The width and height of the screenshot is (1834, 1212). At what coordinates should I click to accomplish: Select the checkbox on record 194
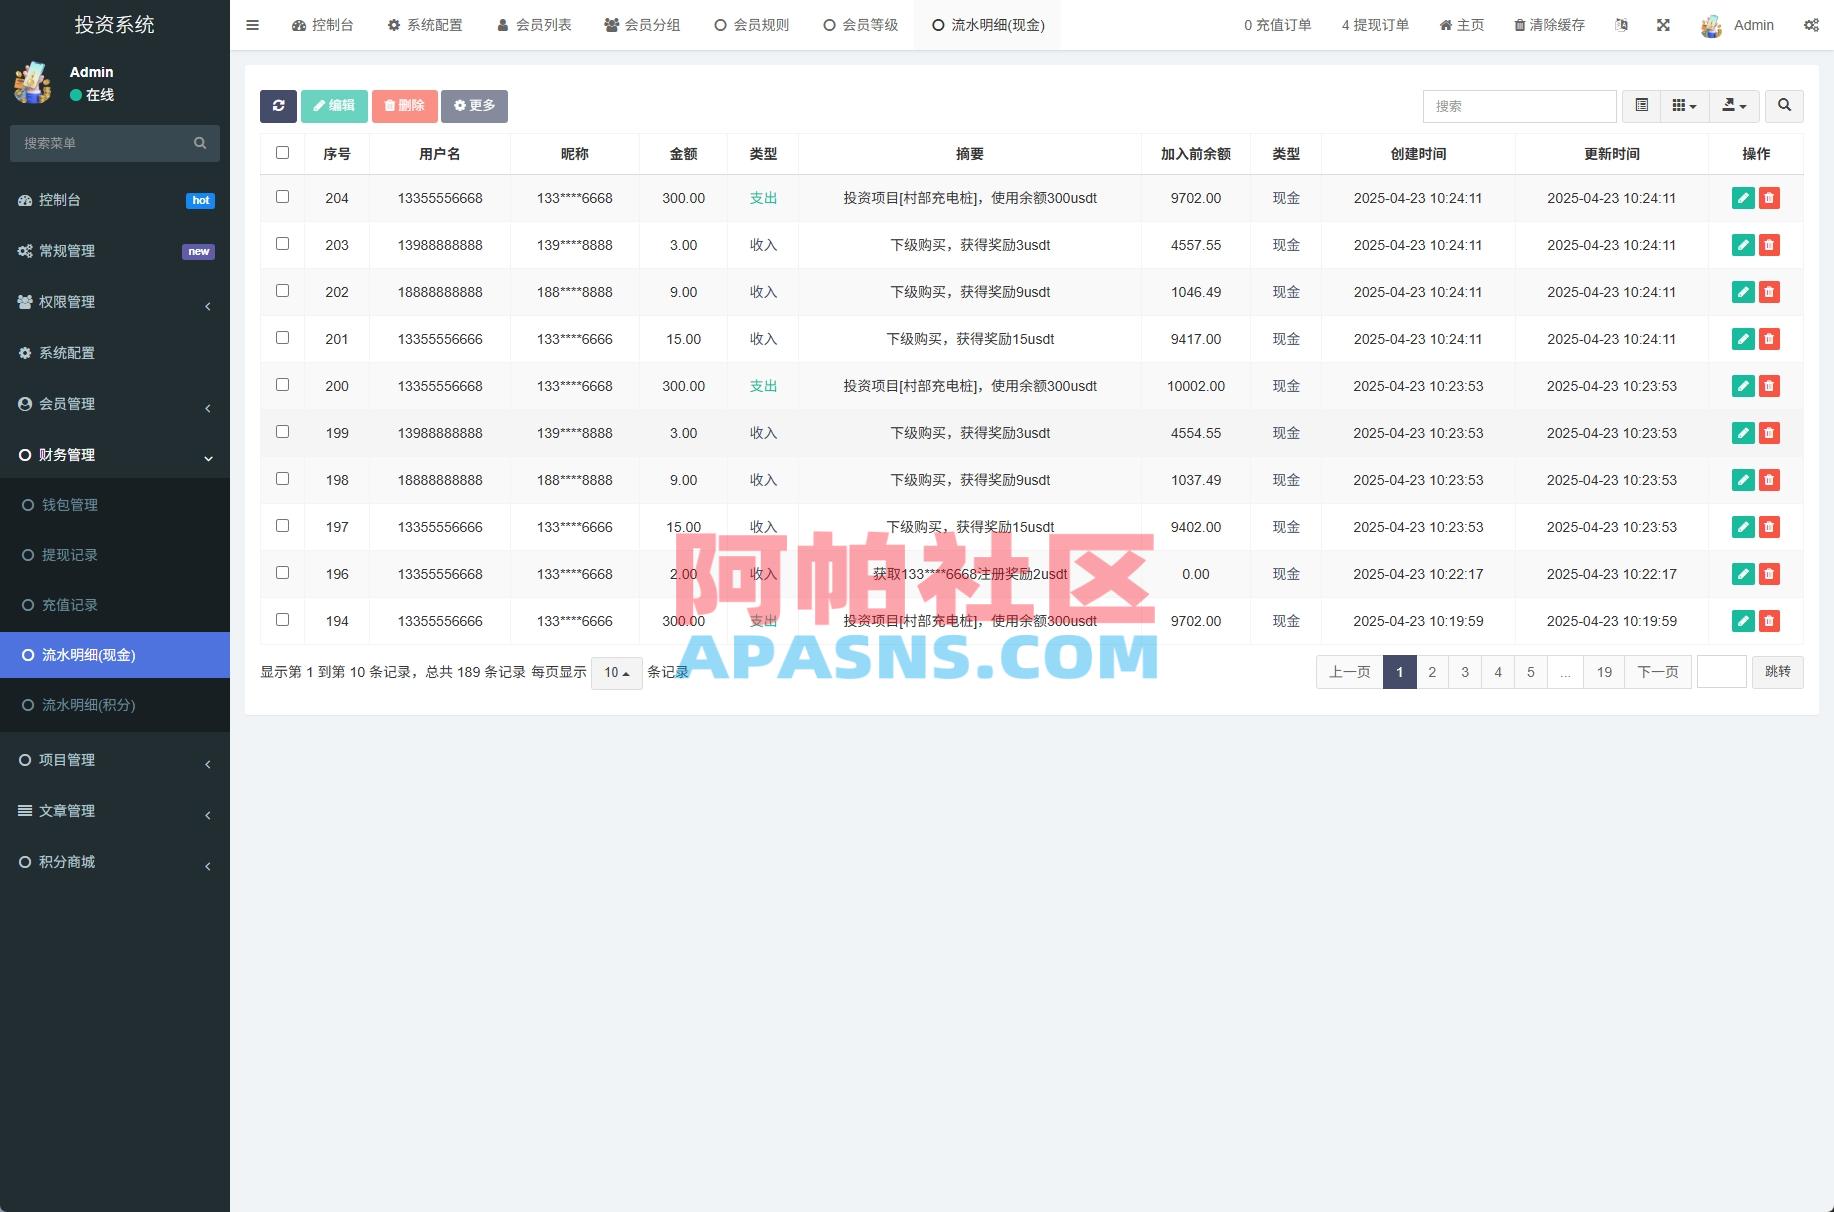pos(282,620)
